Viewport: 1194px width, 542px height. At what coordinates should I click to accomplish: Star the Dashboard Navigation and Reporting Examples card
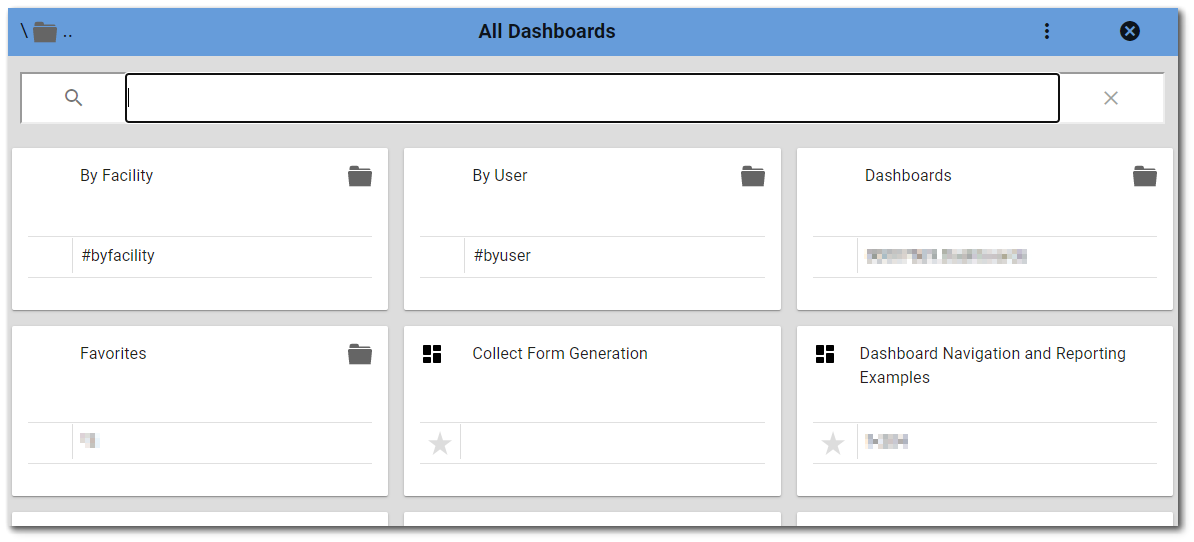click(833, 443)
